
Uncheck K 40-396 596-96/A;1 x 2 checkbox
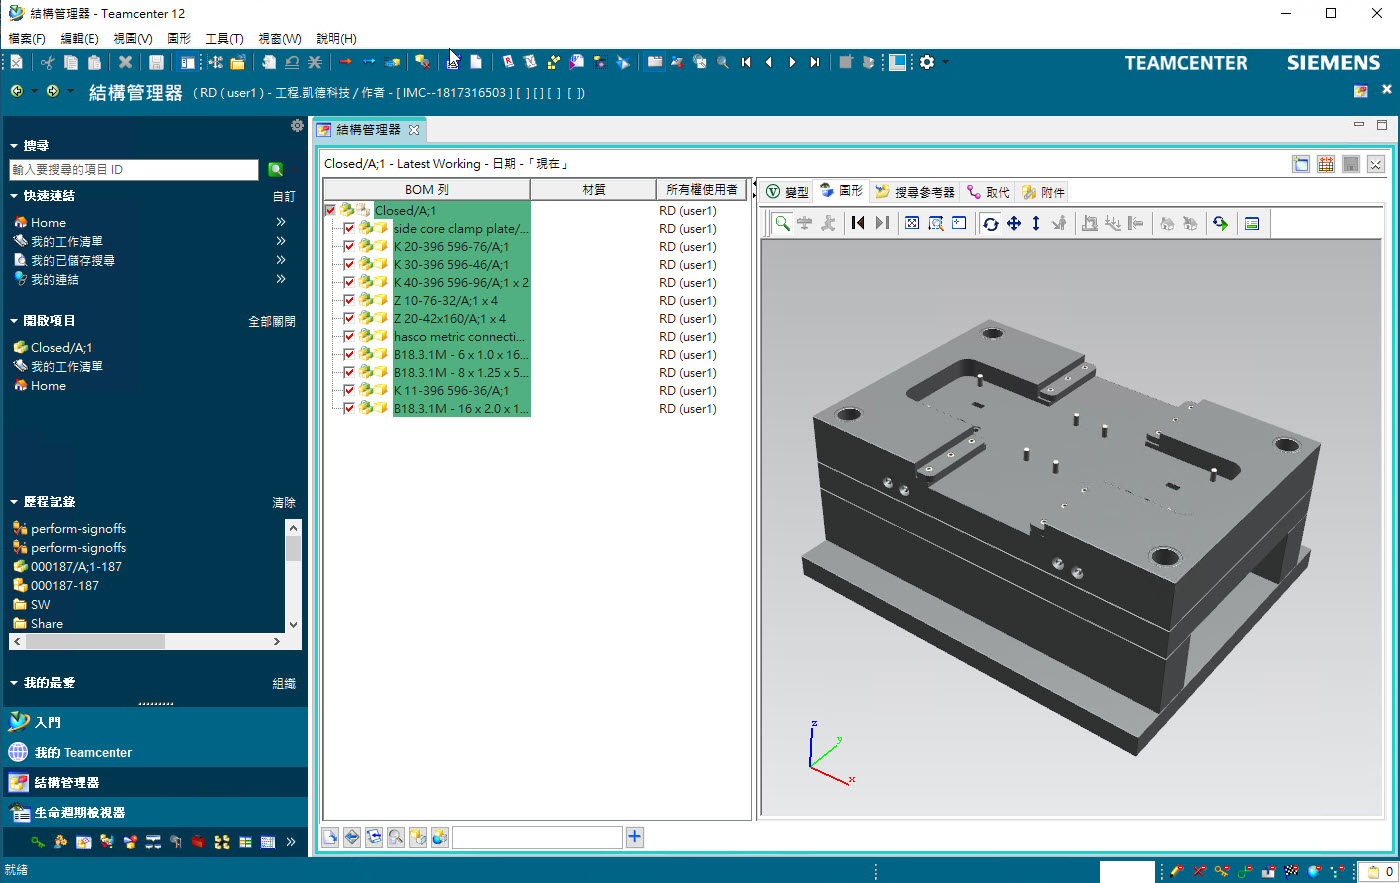point(349,283)
